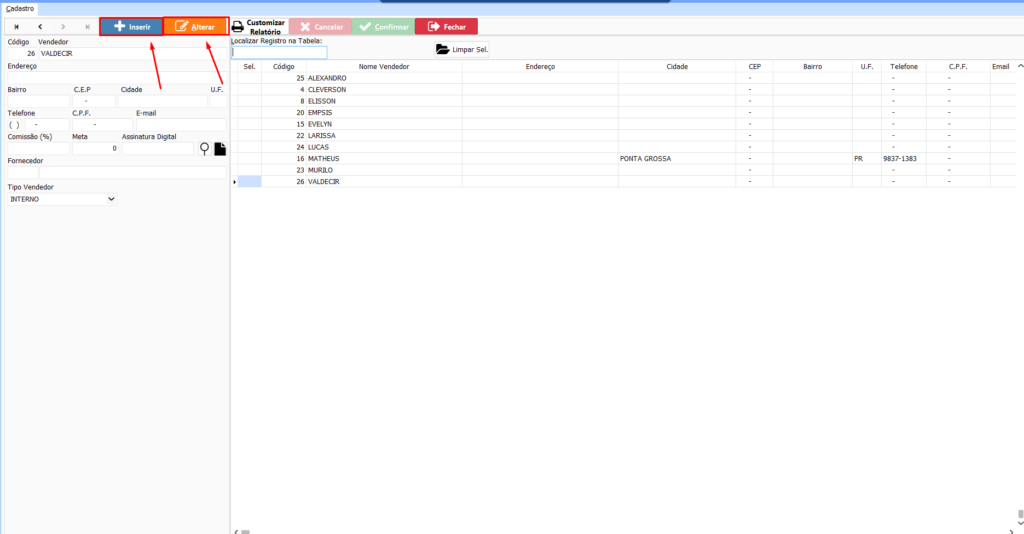Toggle Sel. cell for ALEXANDRO row

click(249, 78)
